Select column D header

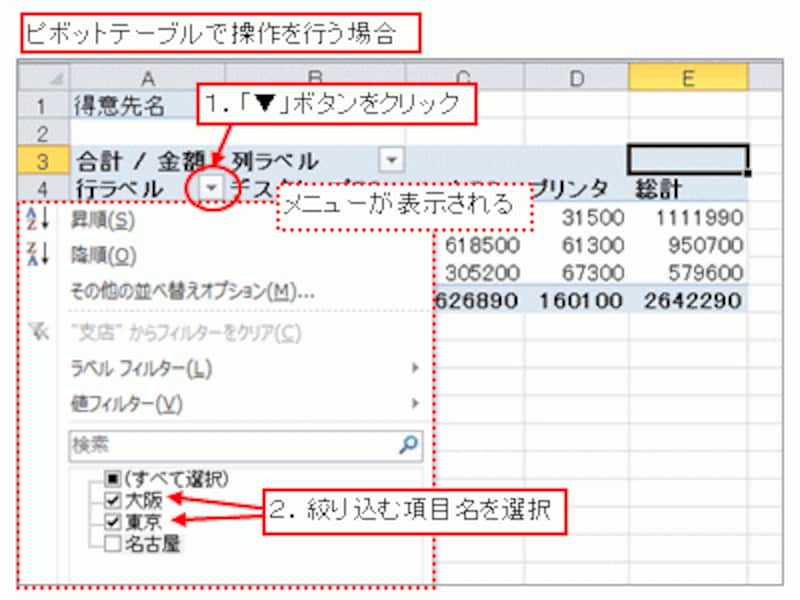coord(577,78)
